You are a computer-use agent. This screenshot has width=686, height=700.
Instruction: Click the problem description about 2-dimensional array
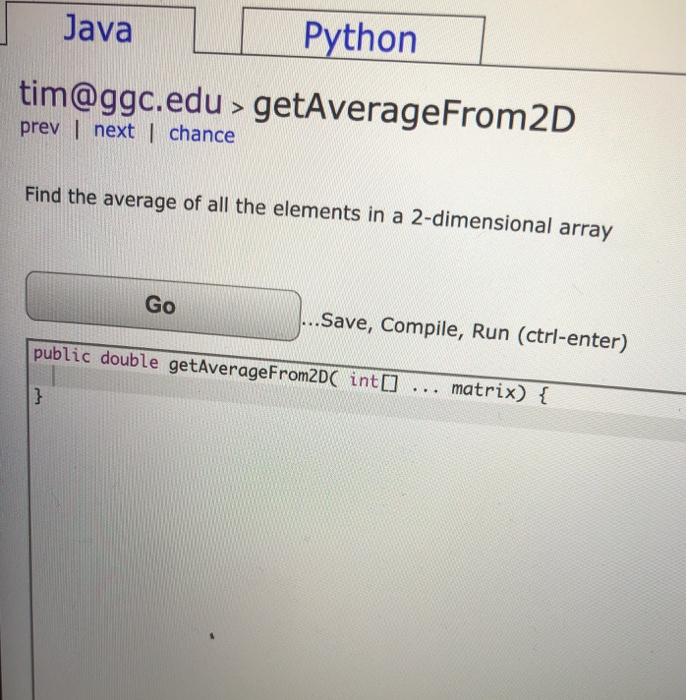pos(318,212)
